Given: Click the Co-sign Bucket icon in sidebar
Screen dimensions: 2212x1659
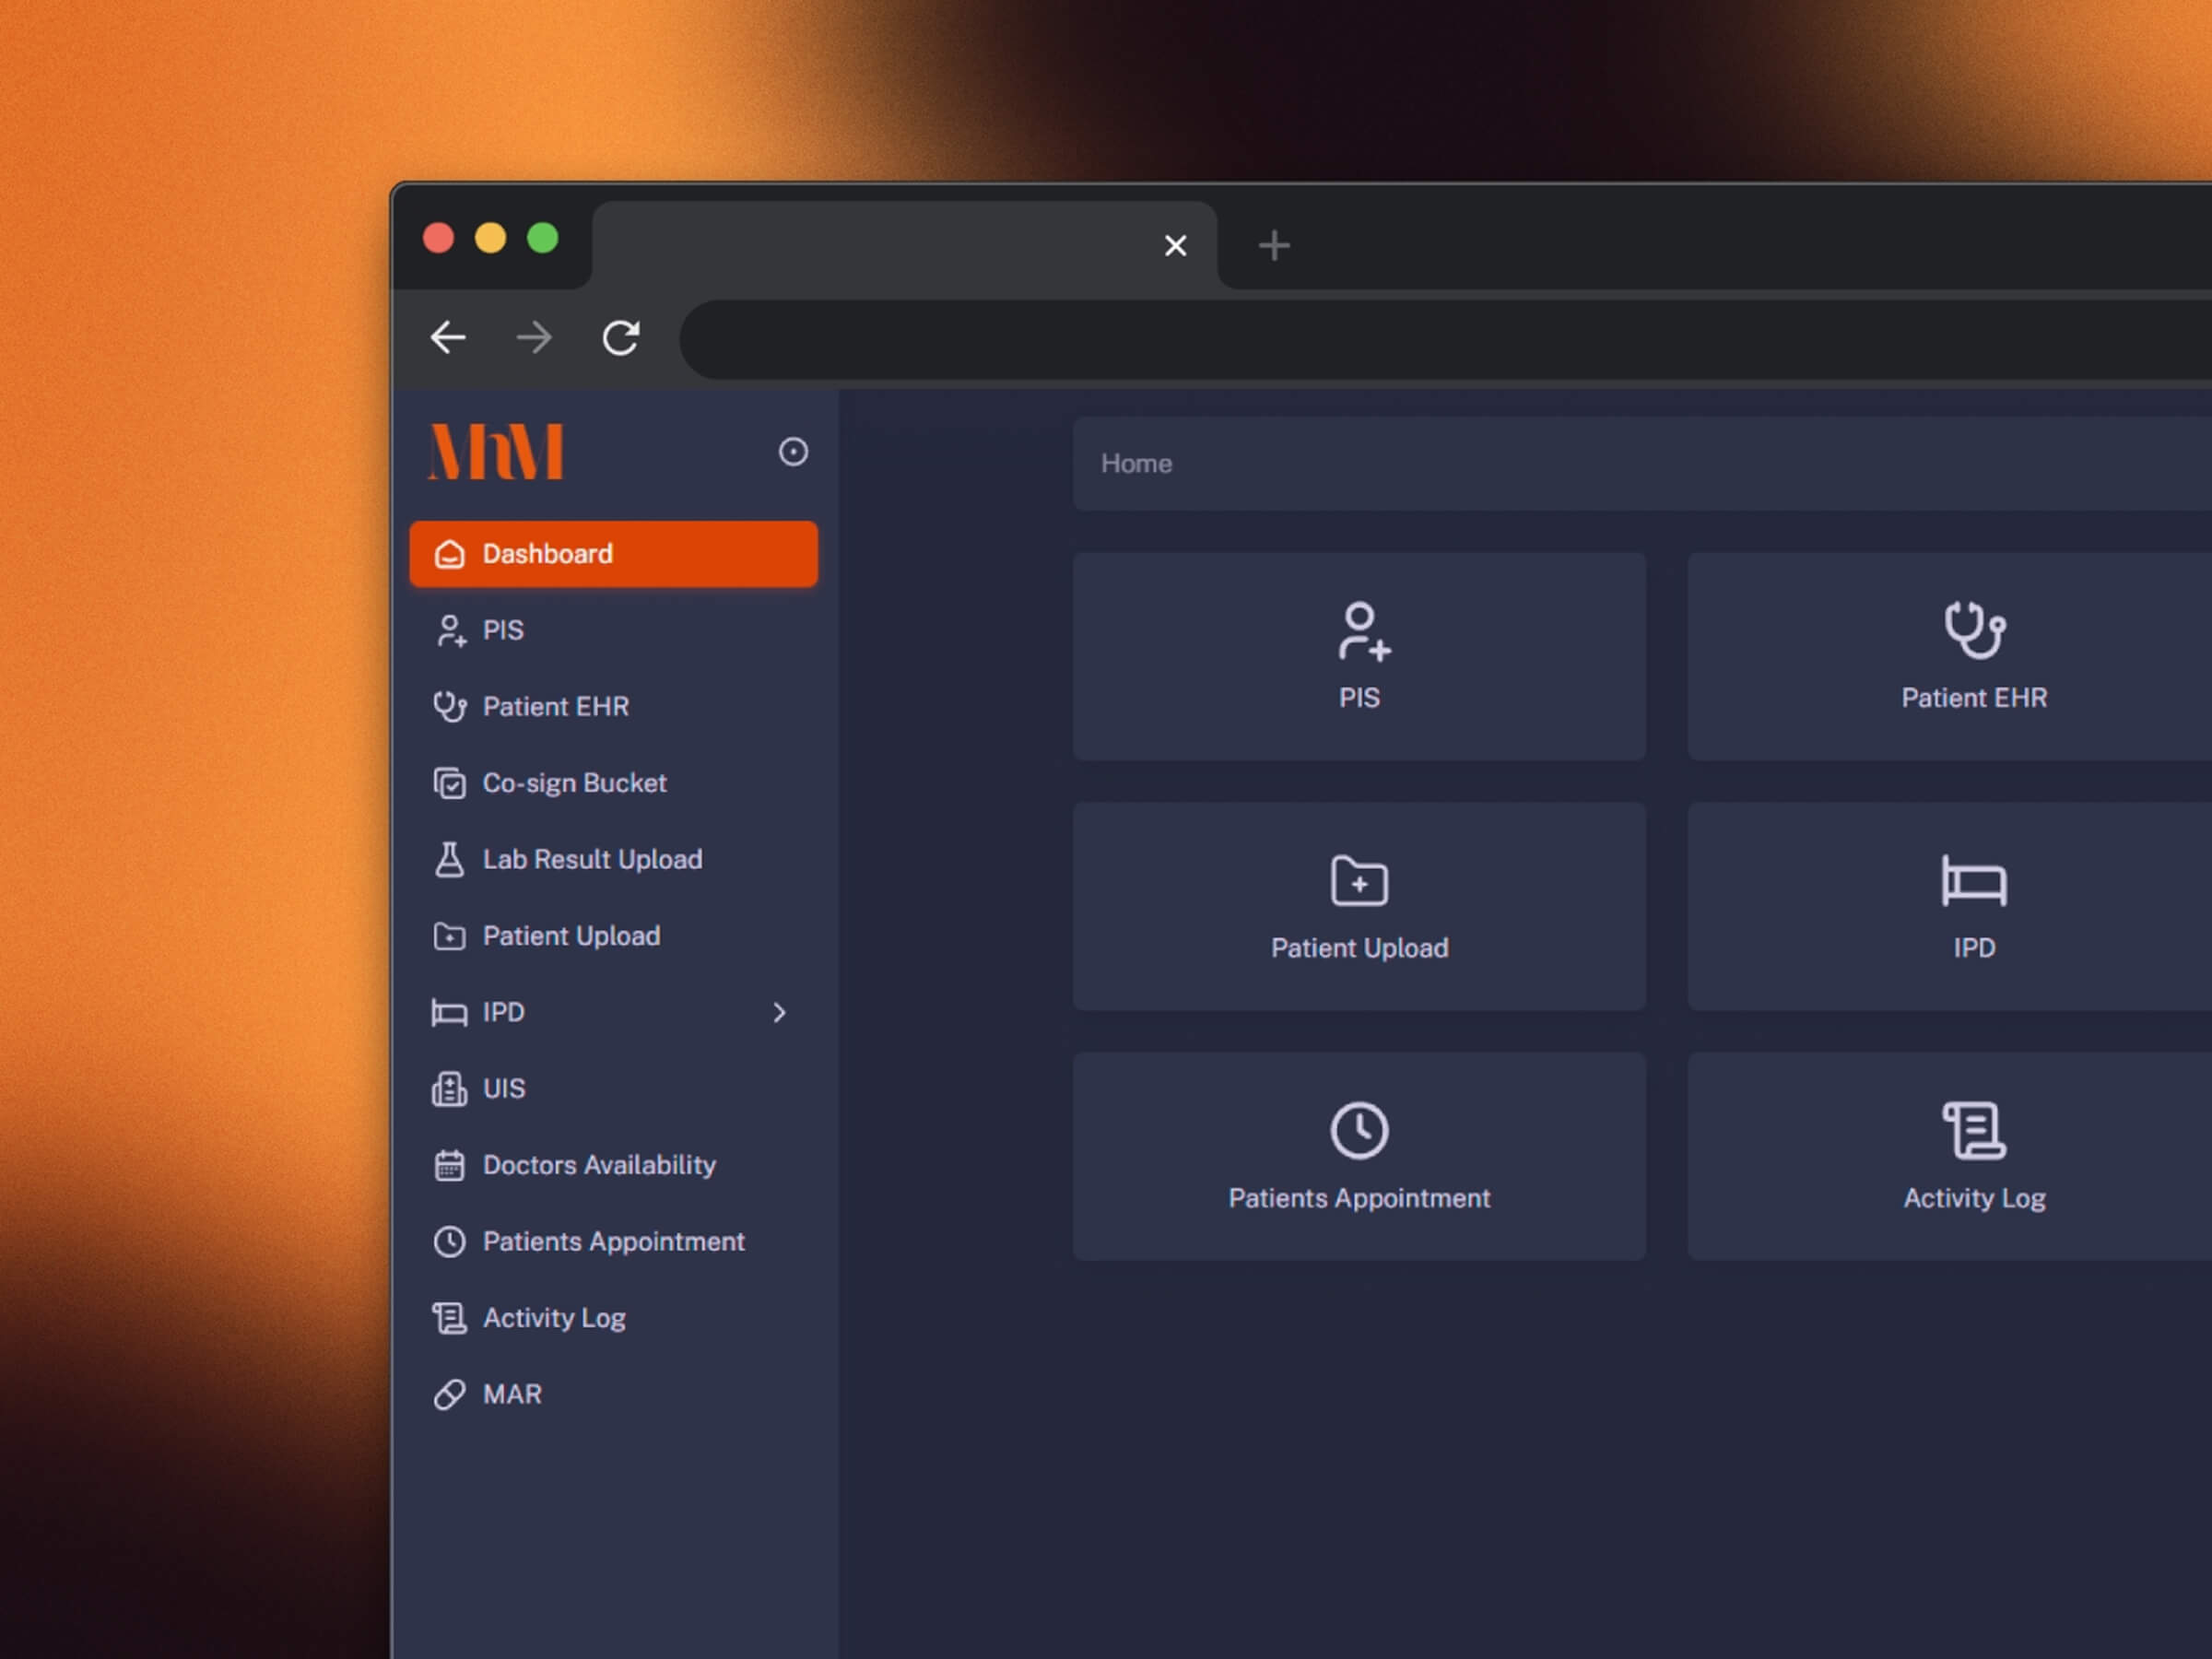Looking at the screenshot, I should tap(449, 783).
